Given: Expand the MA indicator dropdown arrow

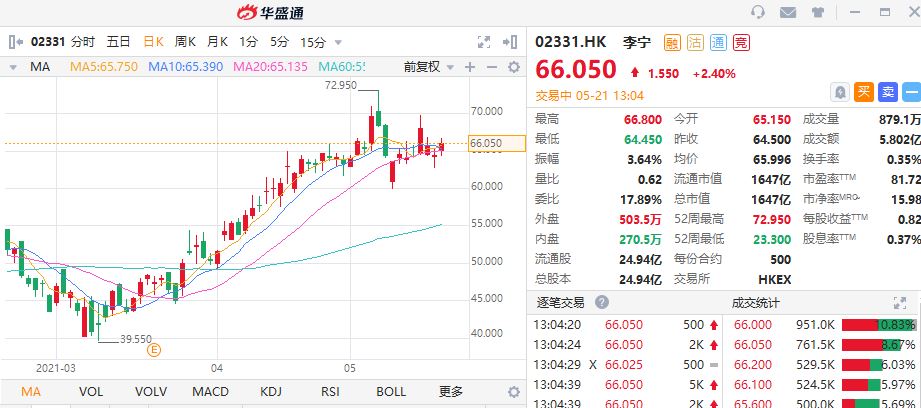Looking at the screenshot, I should pyautogui.click(x=14, y=68).
